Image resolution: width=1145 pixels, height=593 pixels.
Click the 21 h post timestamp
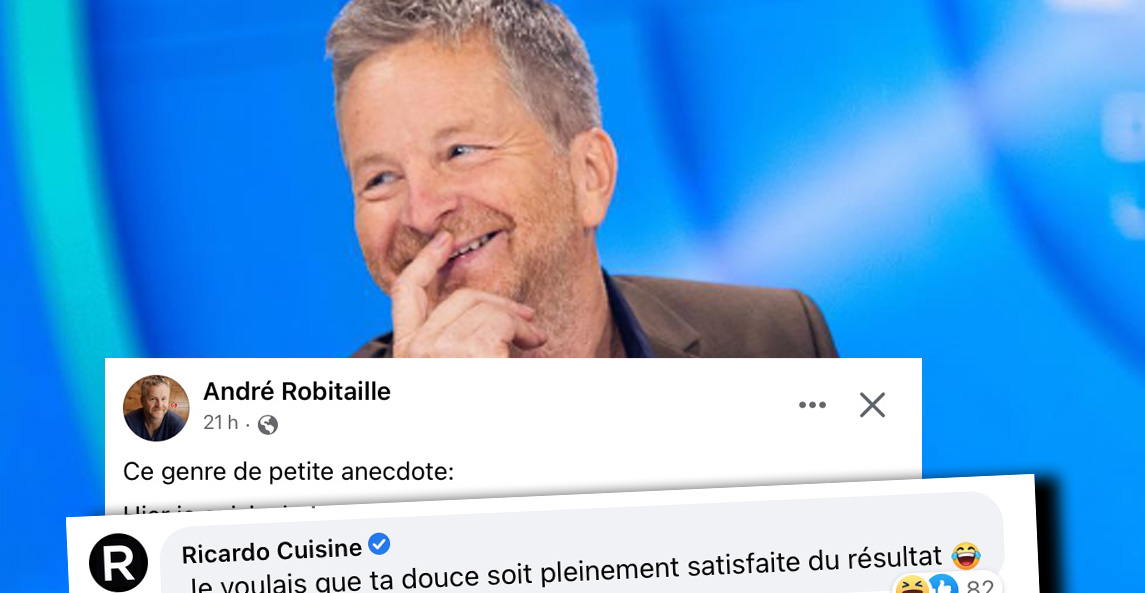click(221, 423)
